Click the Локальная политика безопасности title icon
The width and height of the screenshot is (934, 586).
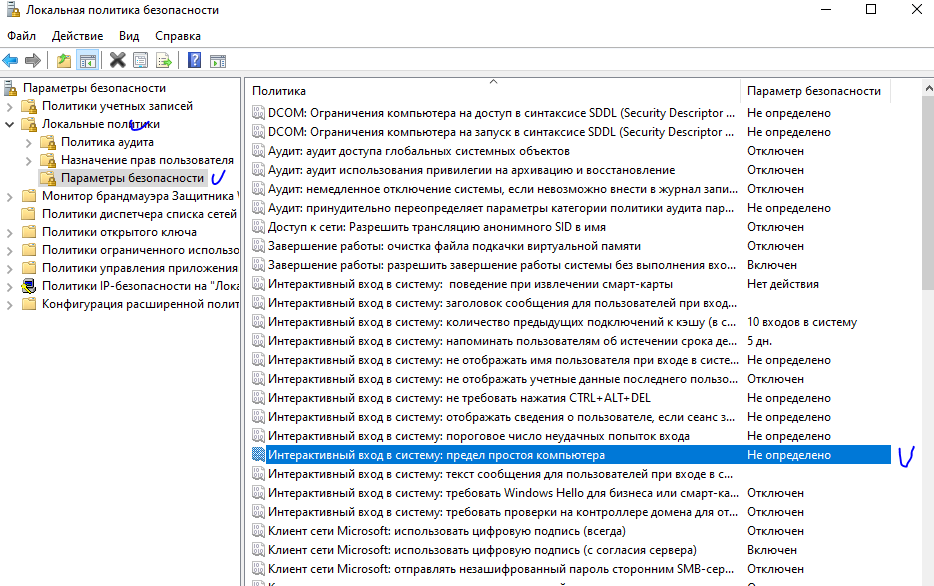click(x=13, y=10)
